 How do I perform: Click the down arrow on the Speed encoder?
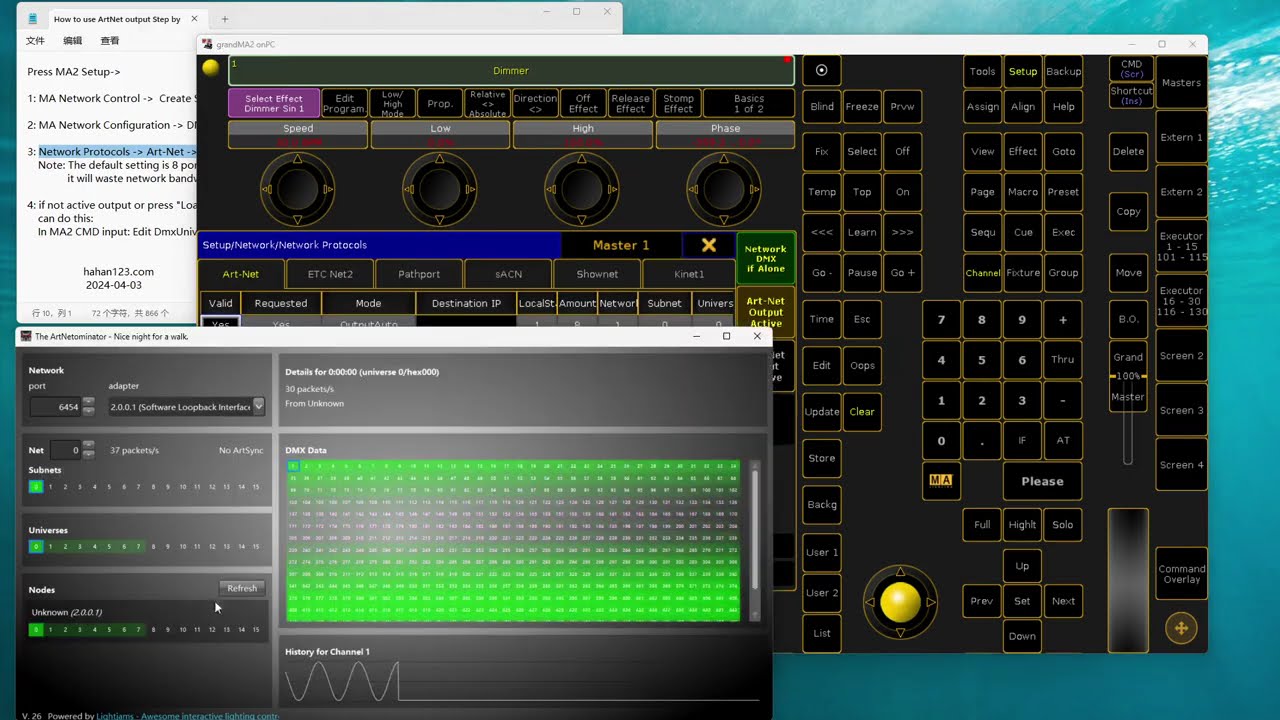[x=298, y=218]
